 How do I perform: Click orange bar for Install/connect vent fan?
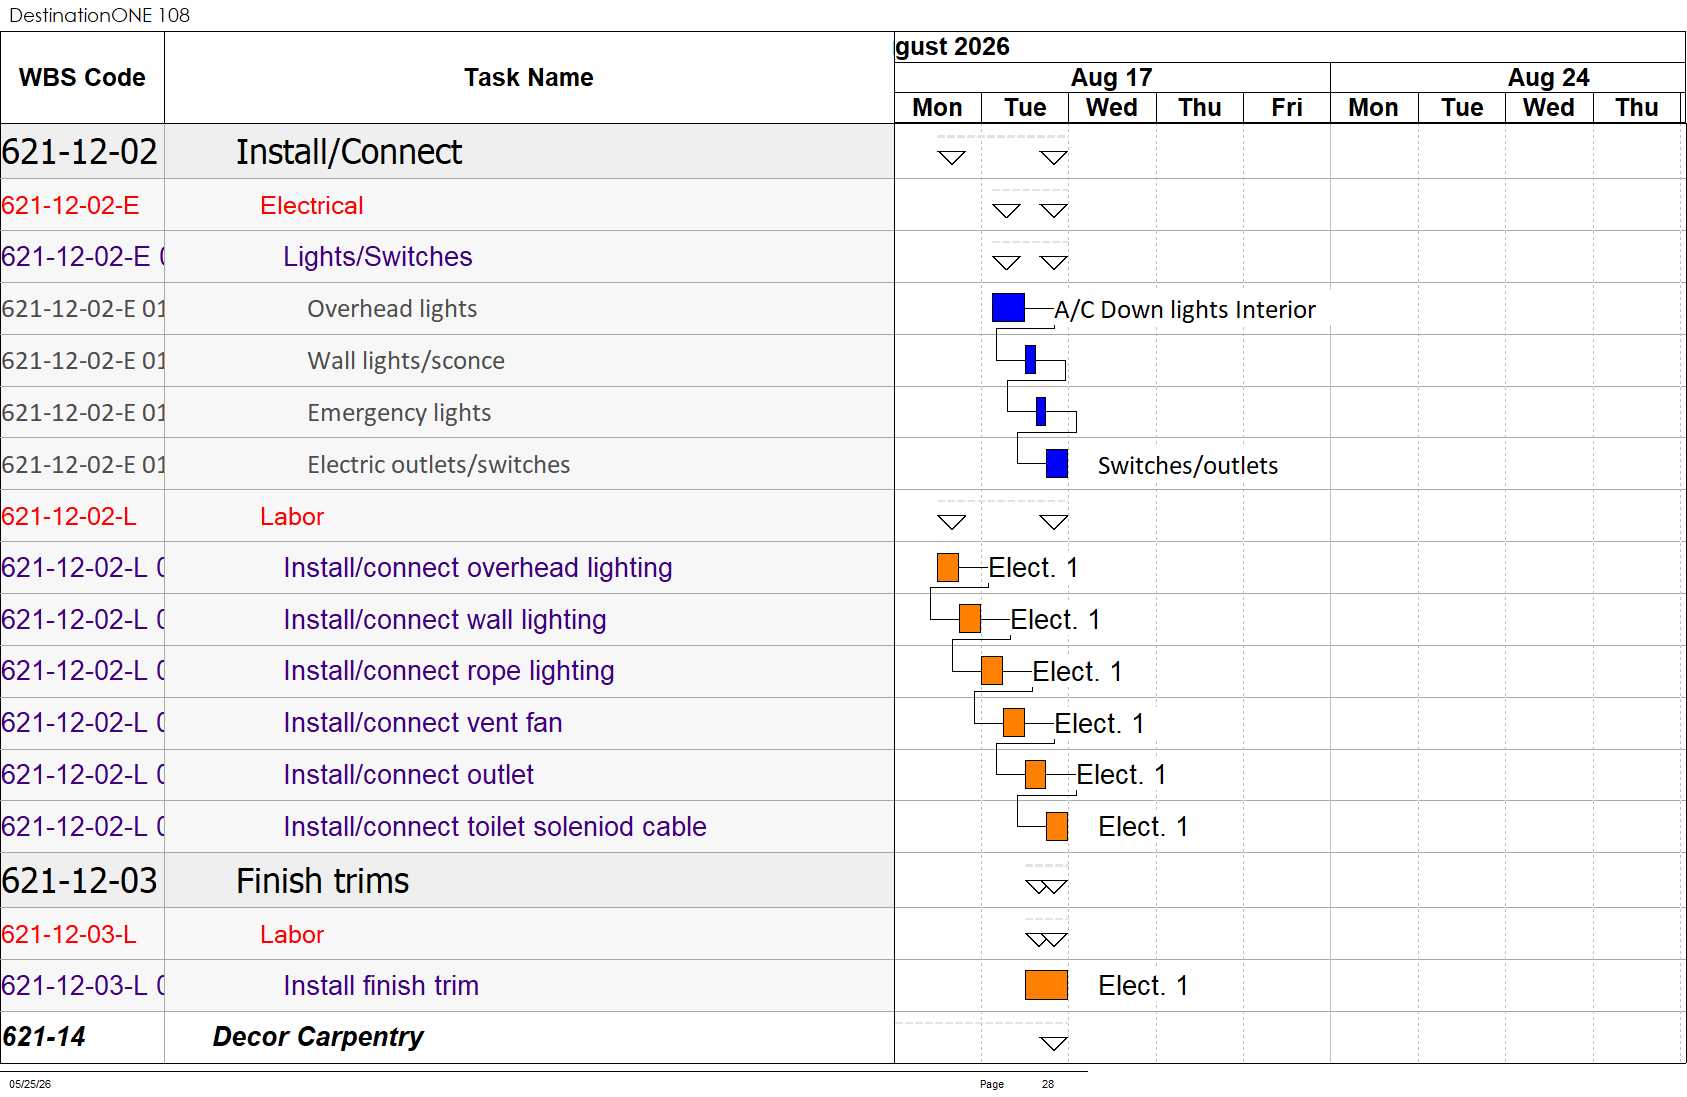[x=1014, y=723]
